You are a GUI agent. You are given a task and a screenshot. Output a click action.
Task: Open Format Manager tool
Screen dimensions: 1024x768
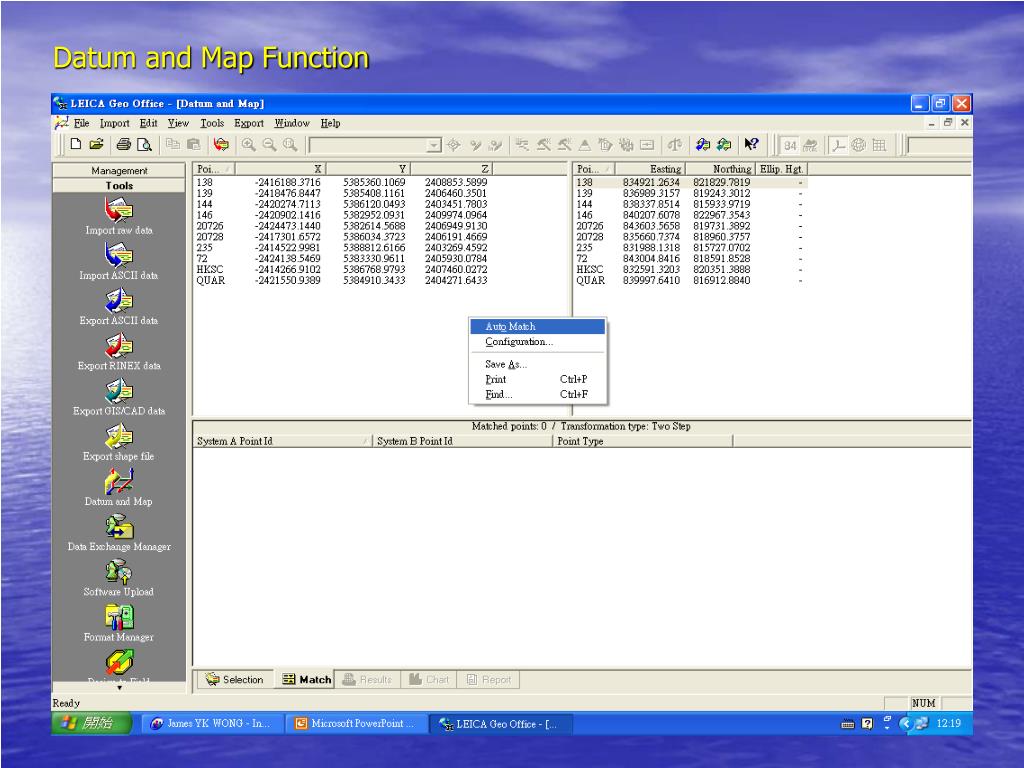[x=119, y=623]
